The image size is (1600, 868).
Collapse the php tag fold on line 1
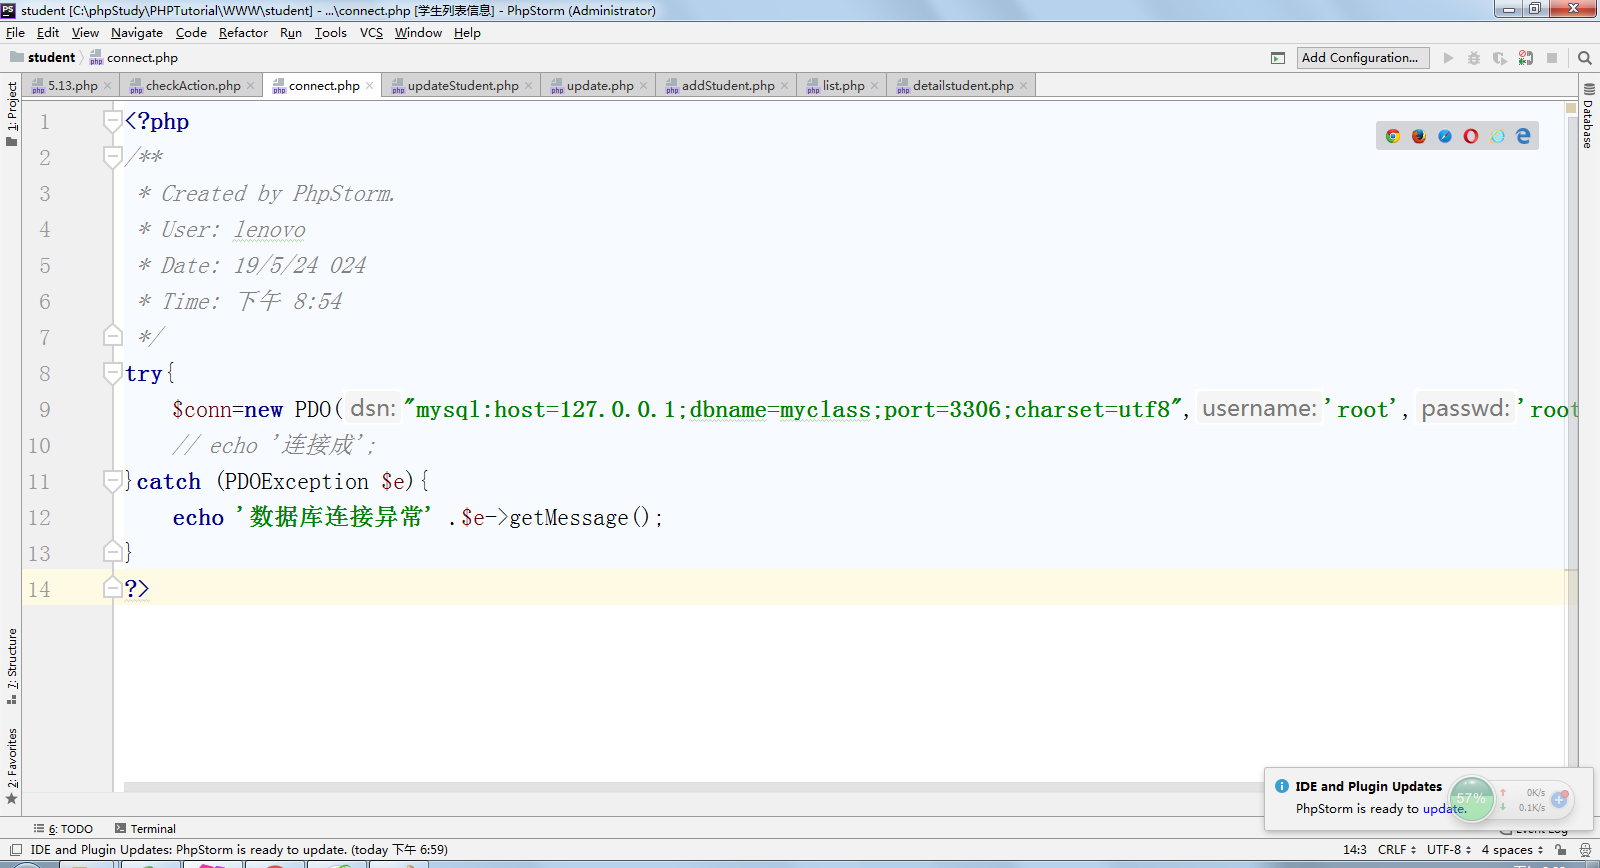click(x=113, y=121)
